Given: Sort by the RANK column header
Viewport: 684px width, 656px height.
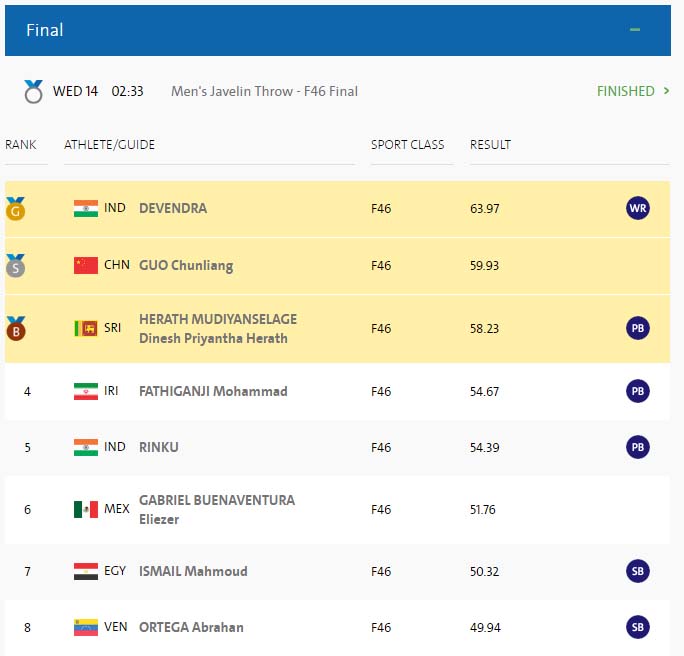Looking at the screenshot, I should click(x=21, y=145).
